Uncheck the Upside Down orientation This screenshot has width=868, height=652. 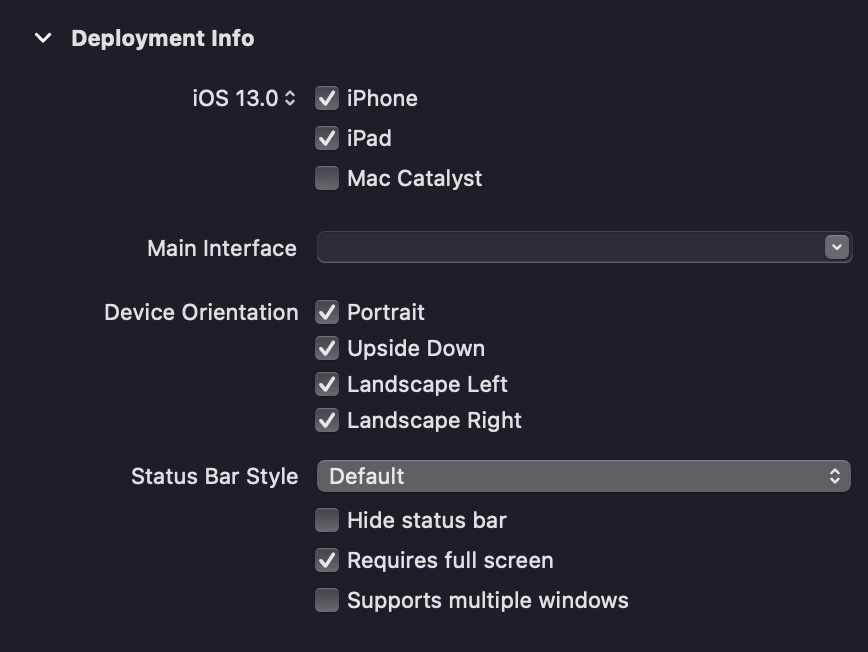point(327,348)
